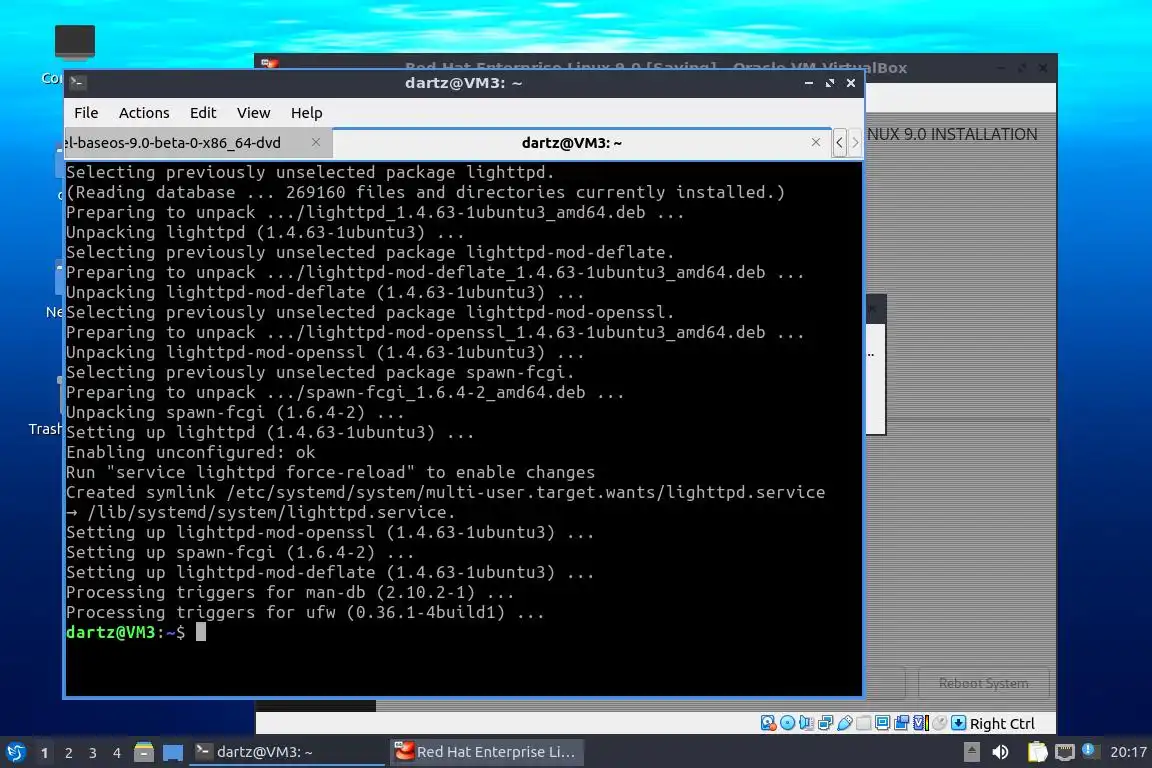Click the line 'Enabling unconfigured: ok'

coord(190,452)
